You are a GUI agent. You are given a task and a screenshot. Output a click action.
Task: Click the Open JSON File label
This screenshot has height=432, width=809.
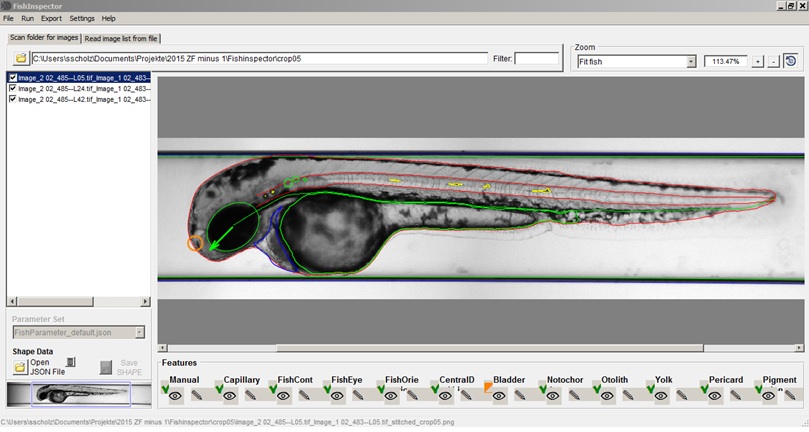(x=47, y=367)
